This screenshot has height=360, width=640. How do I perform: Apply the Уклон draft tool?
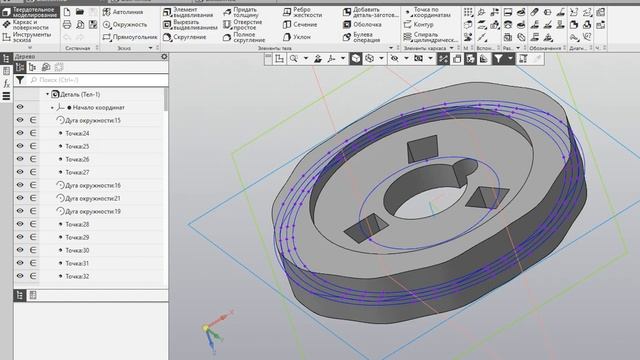point(297,37)
